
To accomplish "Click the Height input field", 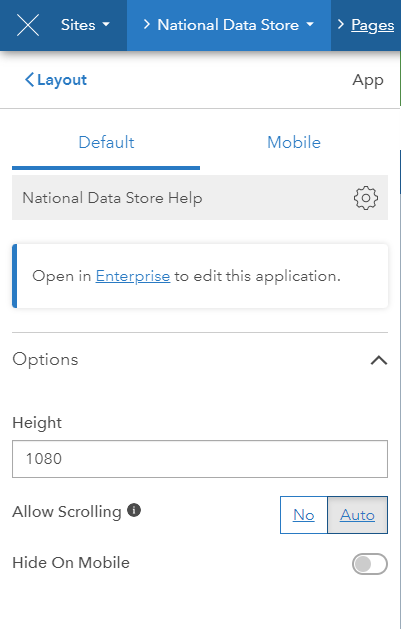I will coord(200,459).
